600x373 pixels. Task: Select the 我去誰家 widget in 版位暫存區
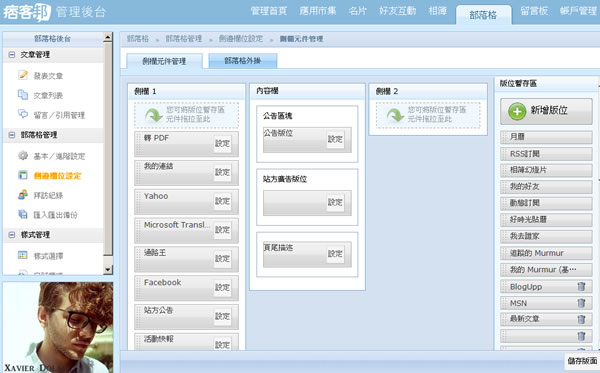[546, 236]
